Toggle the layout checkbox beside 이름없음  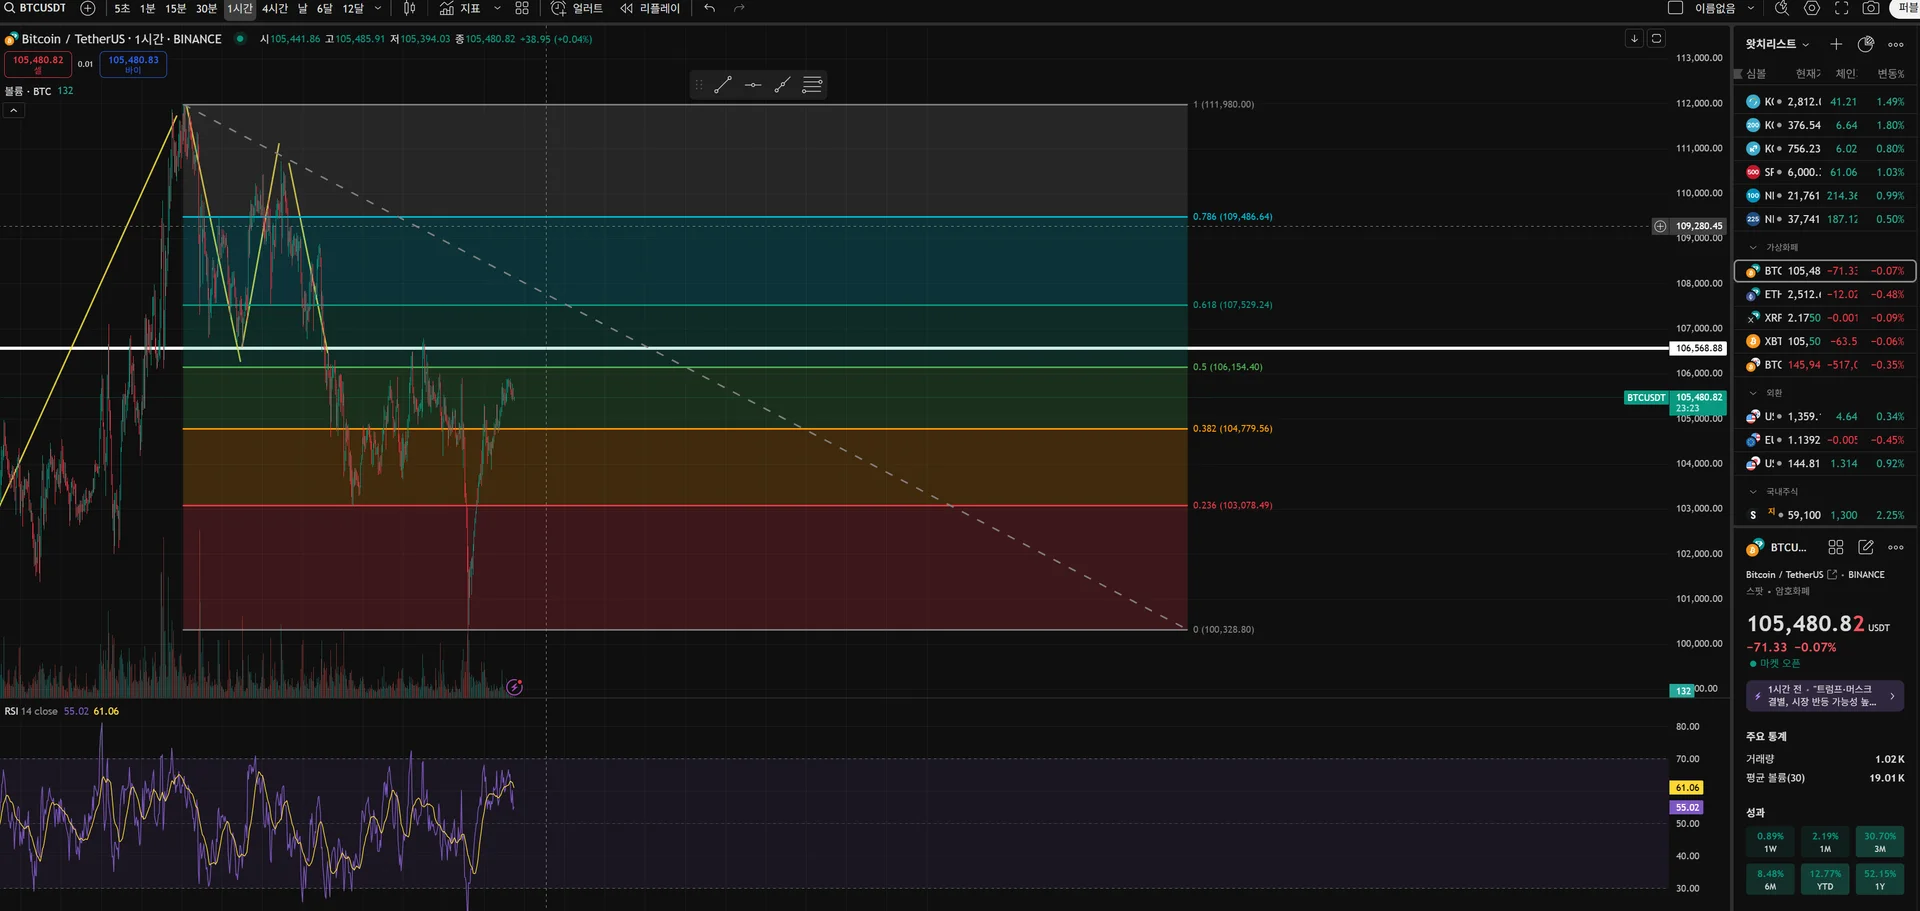[1676, 8]
